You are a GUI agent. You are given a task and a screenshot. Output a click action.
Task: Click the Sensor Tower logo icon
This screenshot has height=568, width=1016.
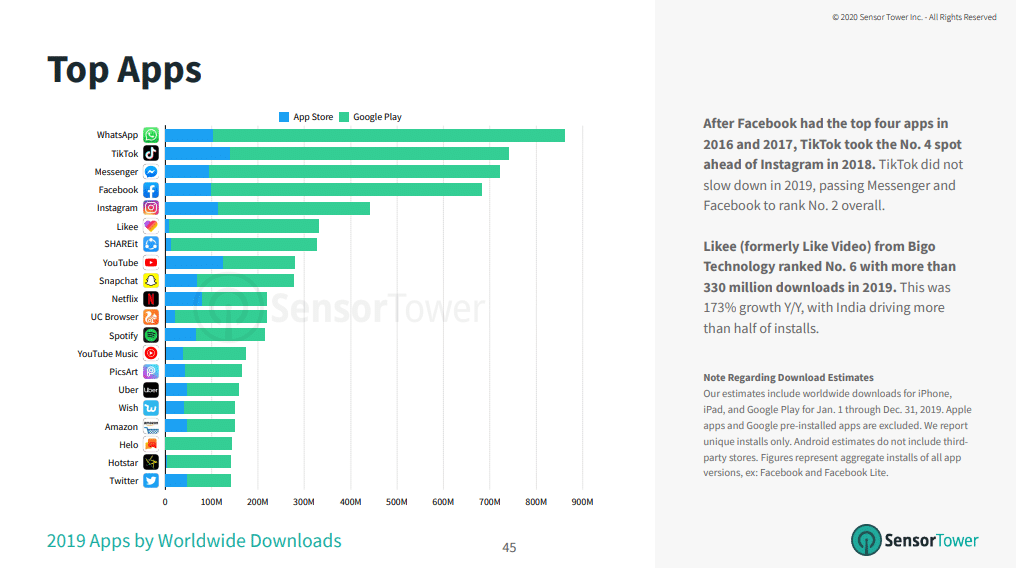(x=866, y=540)
